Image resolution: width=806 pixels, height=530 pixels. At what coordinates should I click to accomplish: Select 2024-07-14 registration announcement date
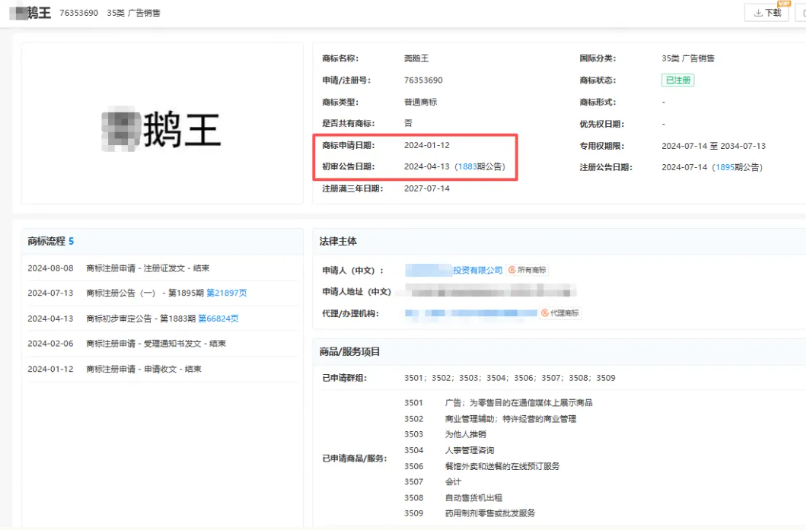(x=684, y=167)
